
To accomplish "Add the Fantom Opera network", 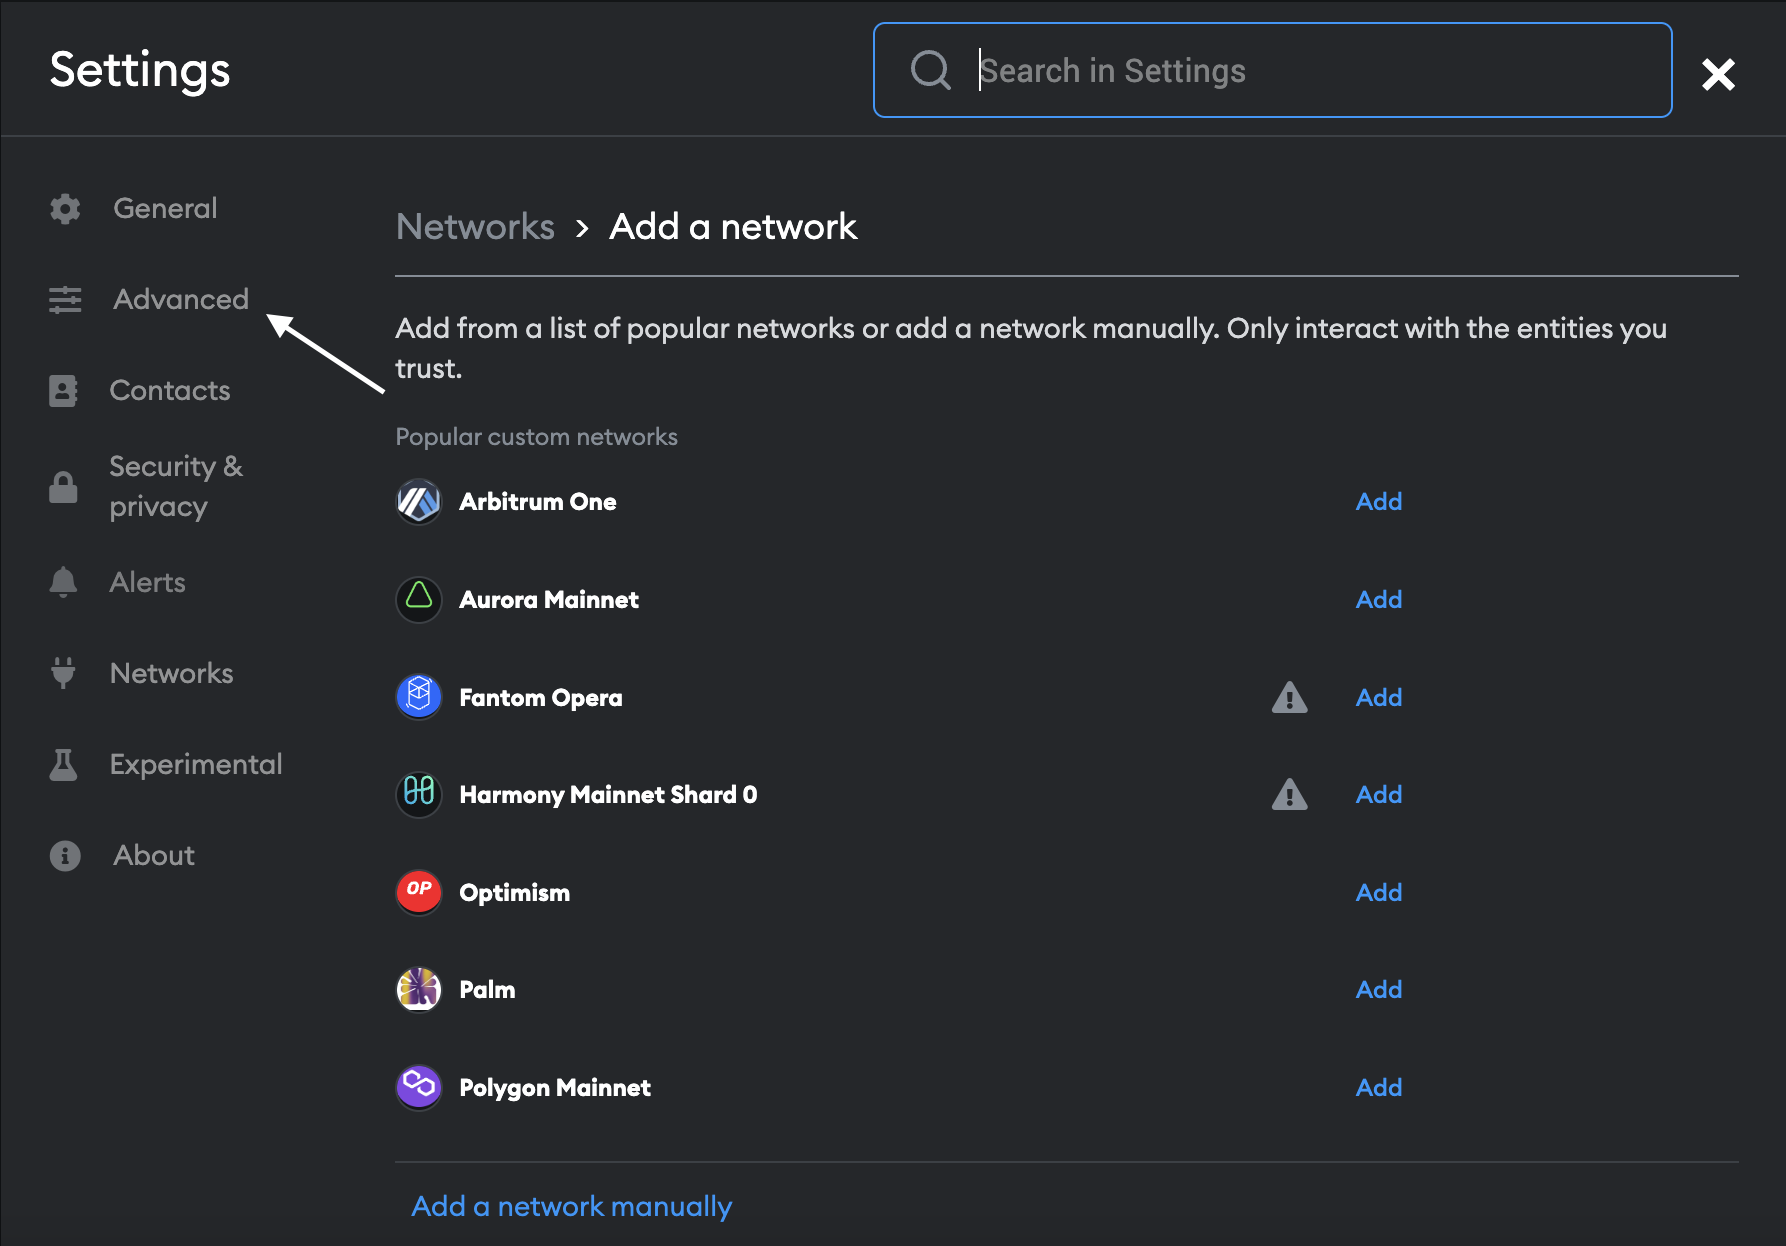I will (1379, 697).
